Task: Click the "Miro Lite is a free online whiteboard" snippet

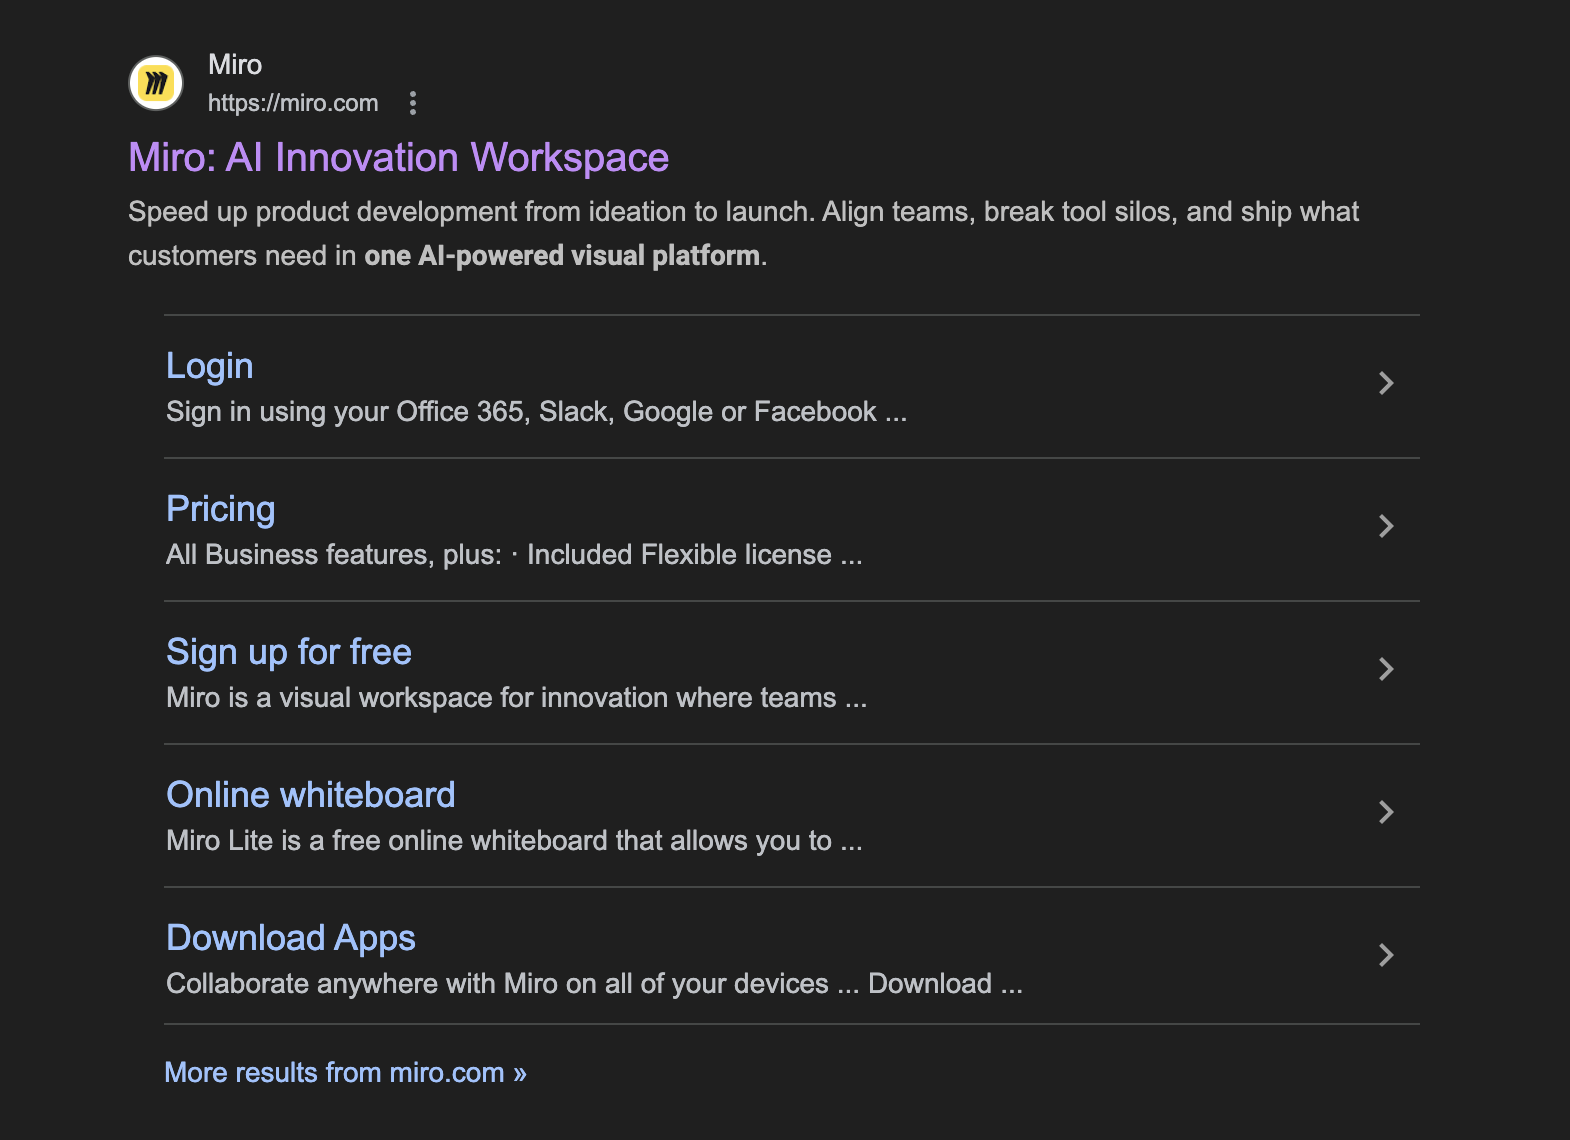Action: pyautogui.click(x=513, y=841)
